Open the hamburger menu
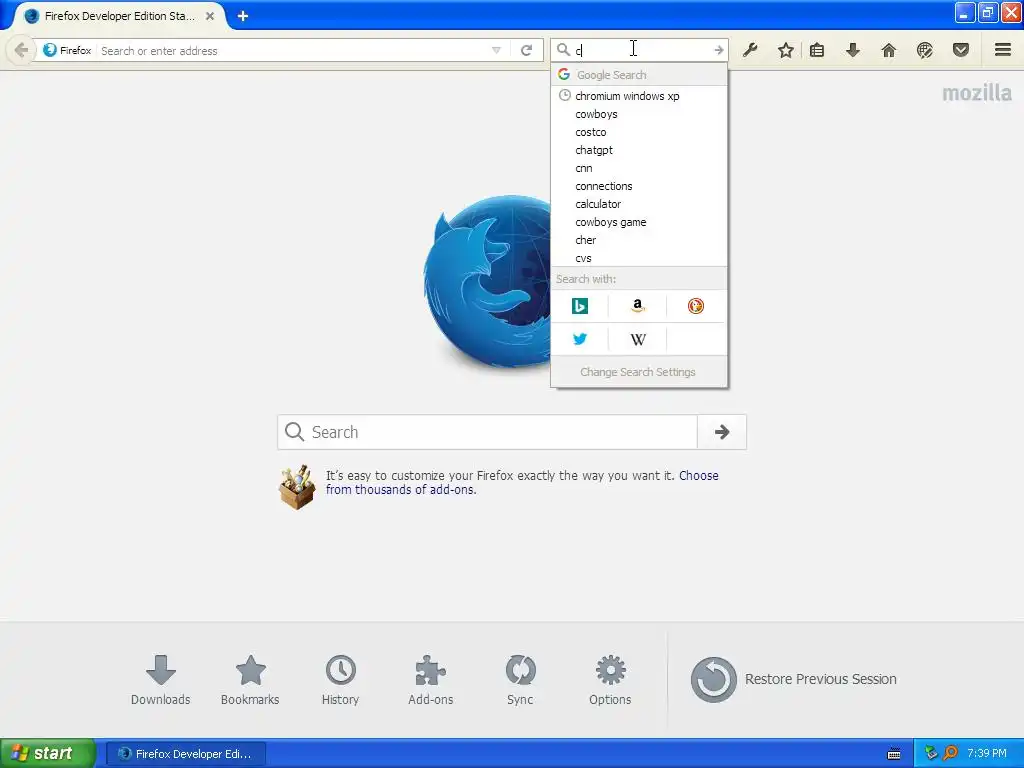Viewport: 1024px width, 768px height. pyautogui.click(x=1003, y=50)
